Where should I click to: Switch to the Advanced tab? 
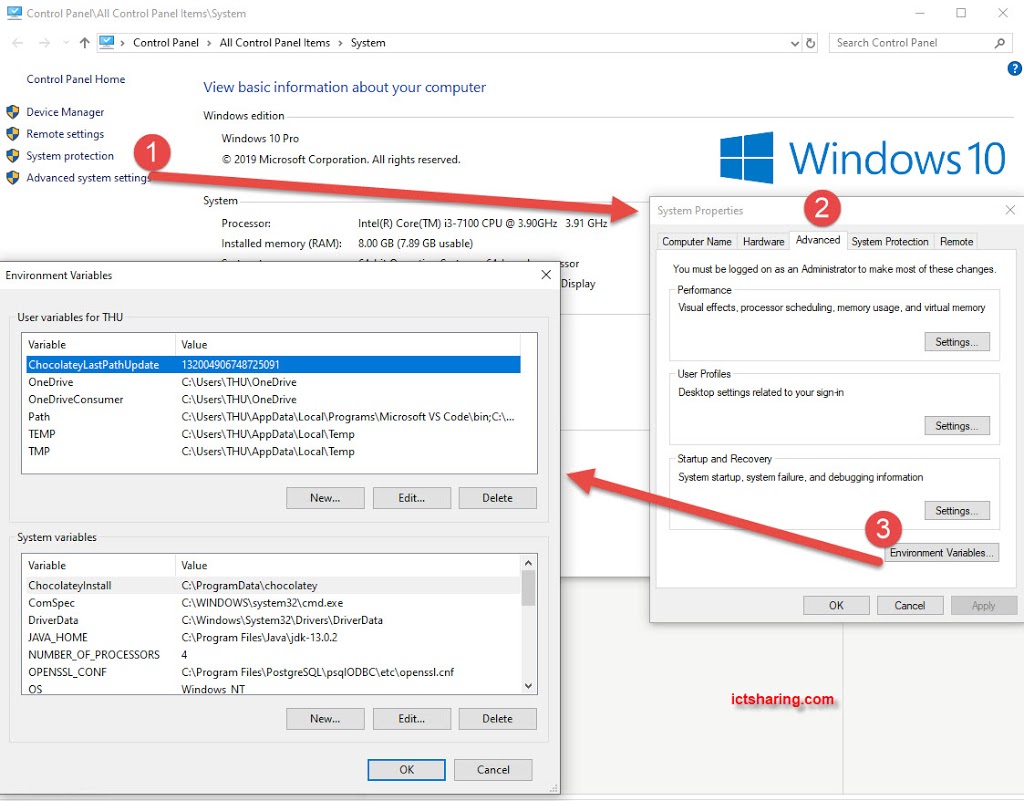(x=818, y=240)
